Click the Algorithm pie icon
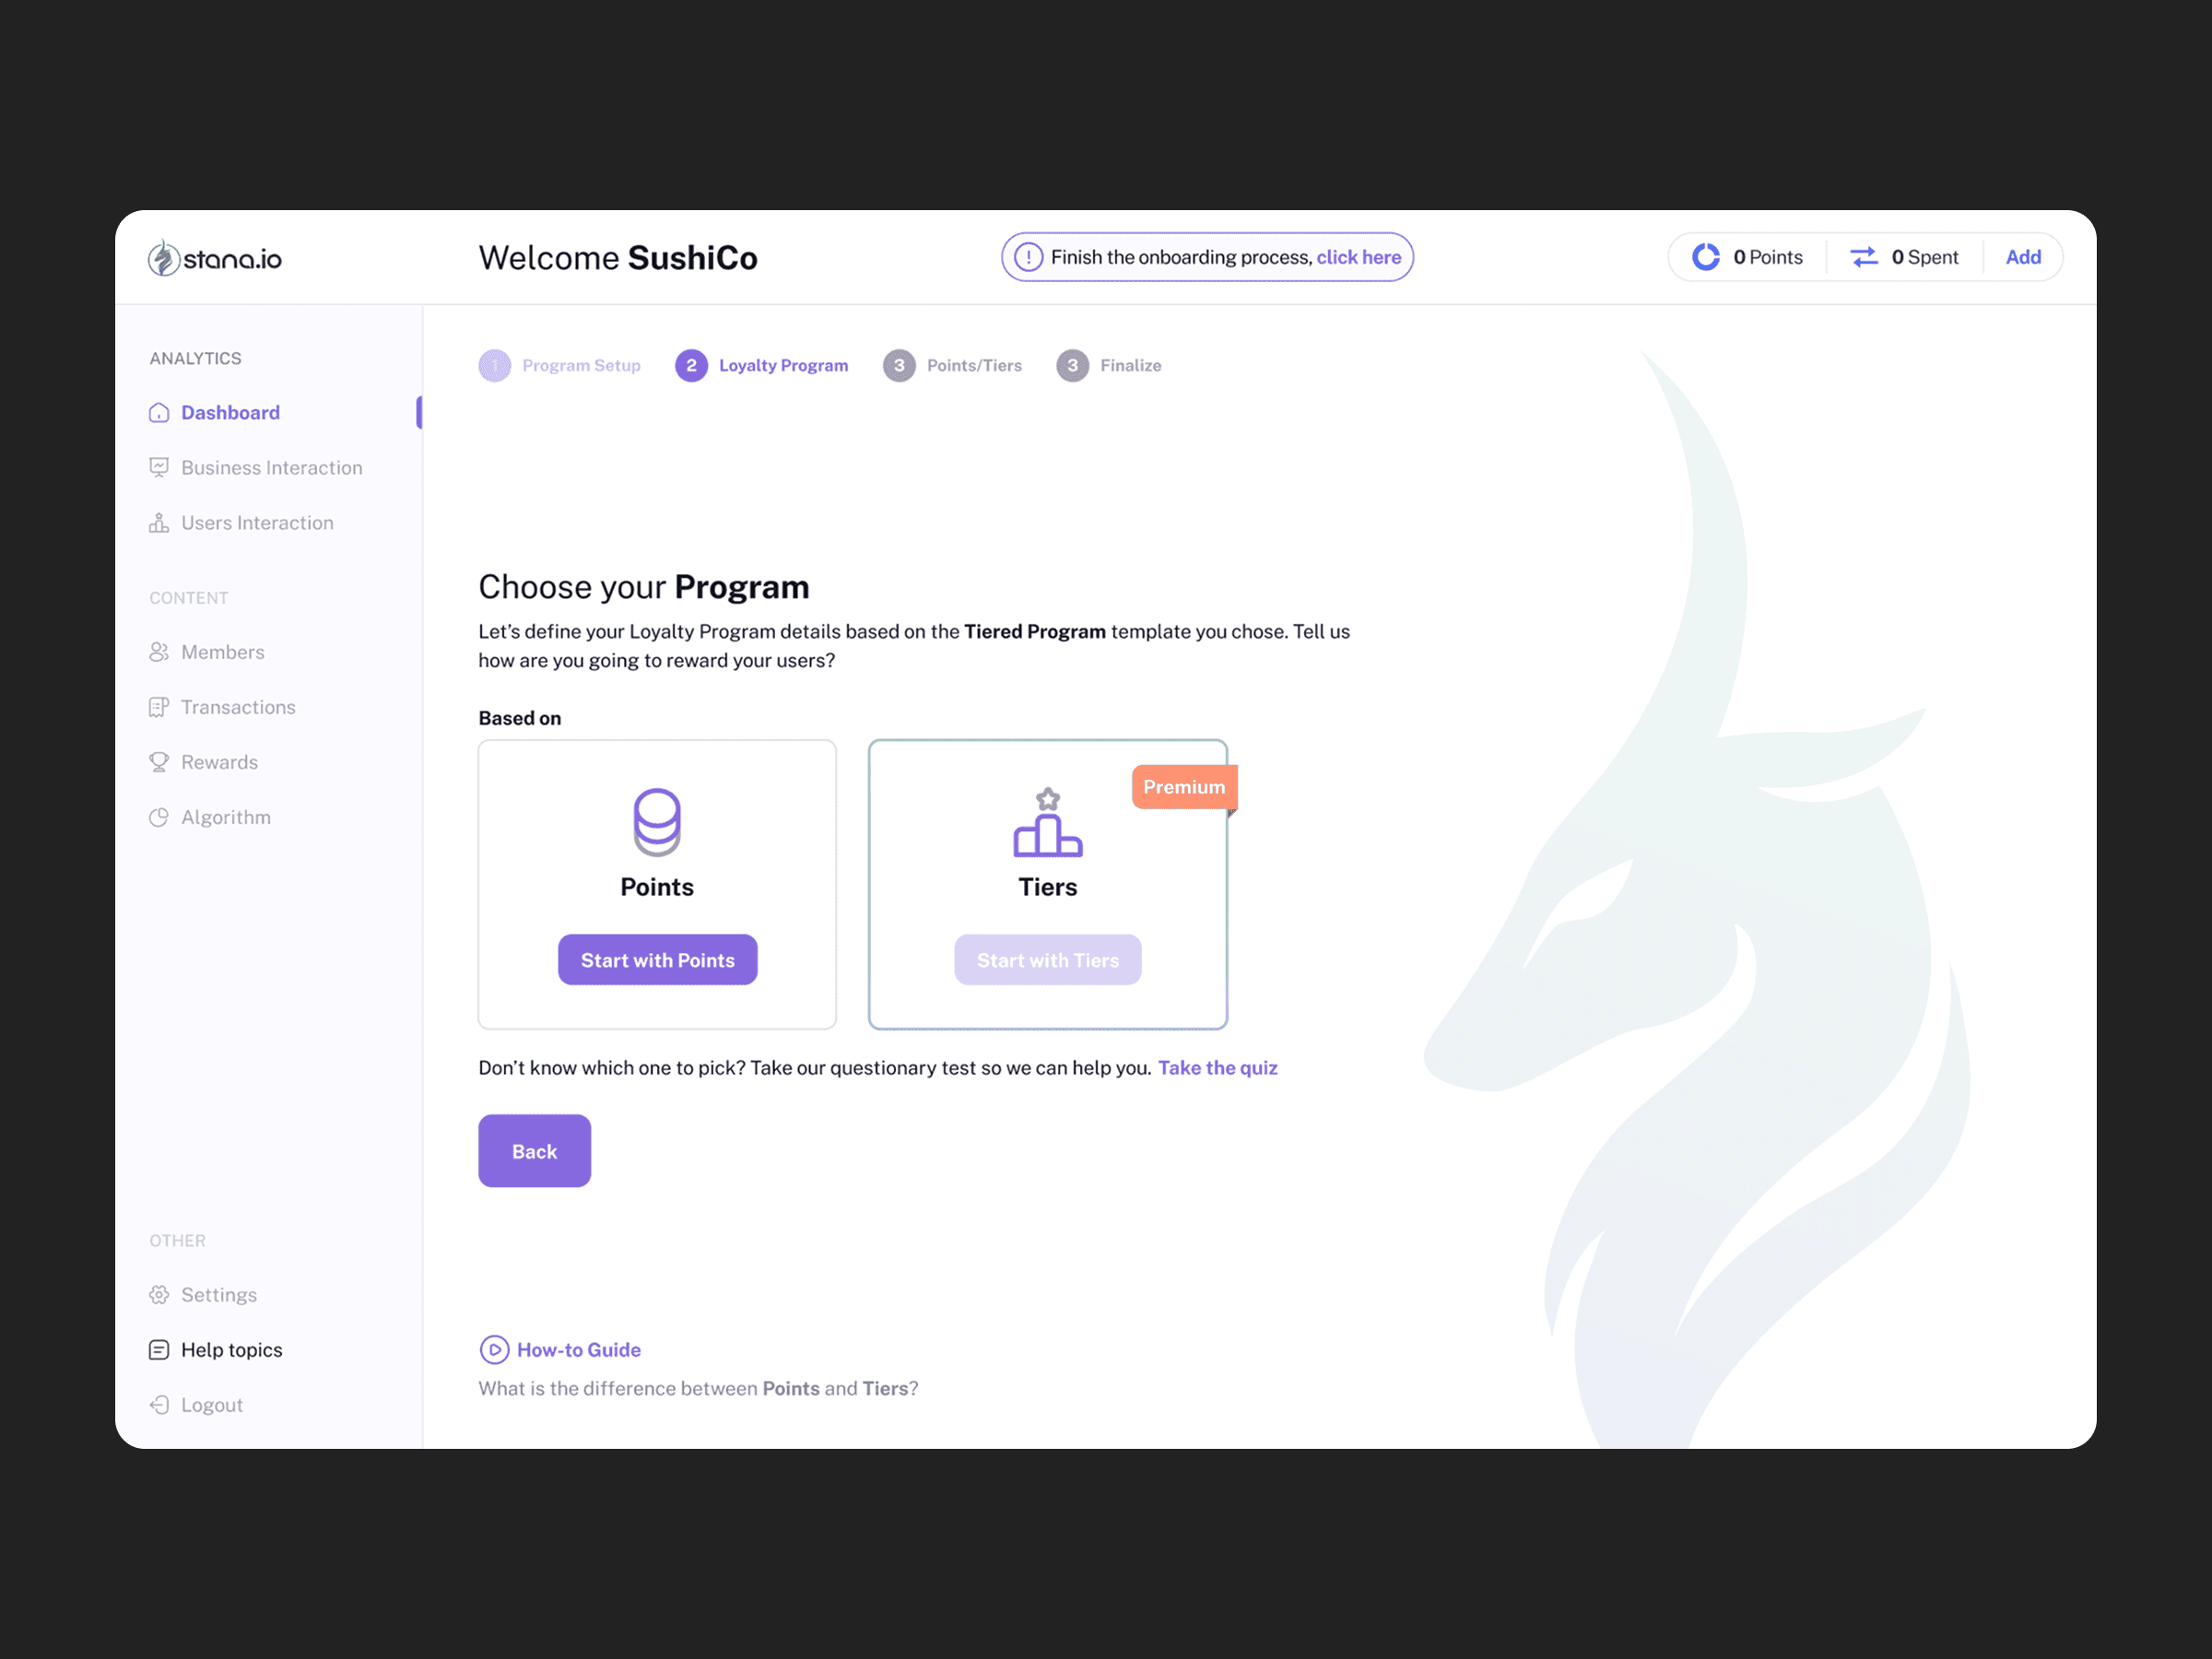 (x=159, y=817)
